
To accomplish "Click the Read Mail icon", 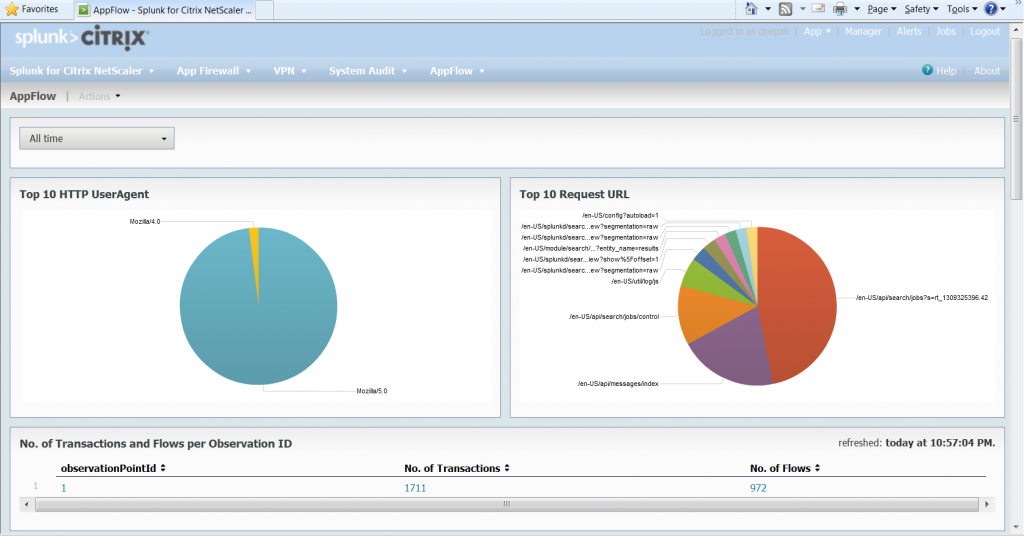I will click(818, 9).
